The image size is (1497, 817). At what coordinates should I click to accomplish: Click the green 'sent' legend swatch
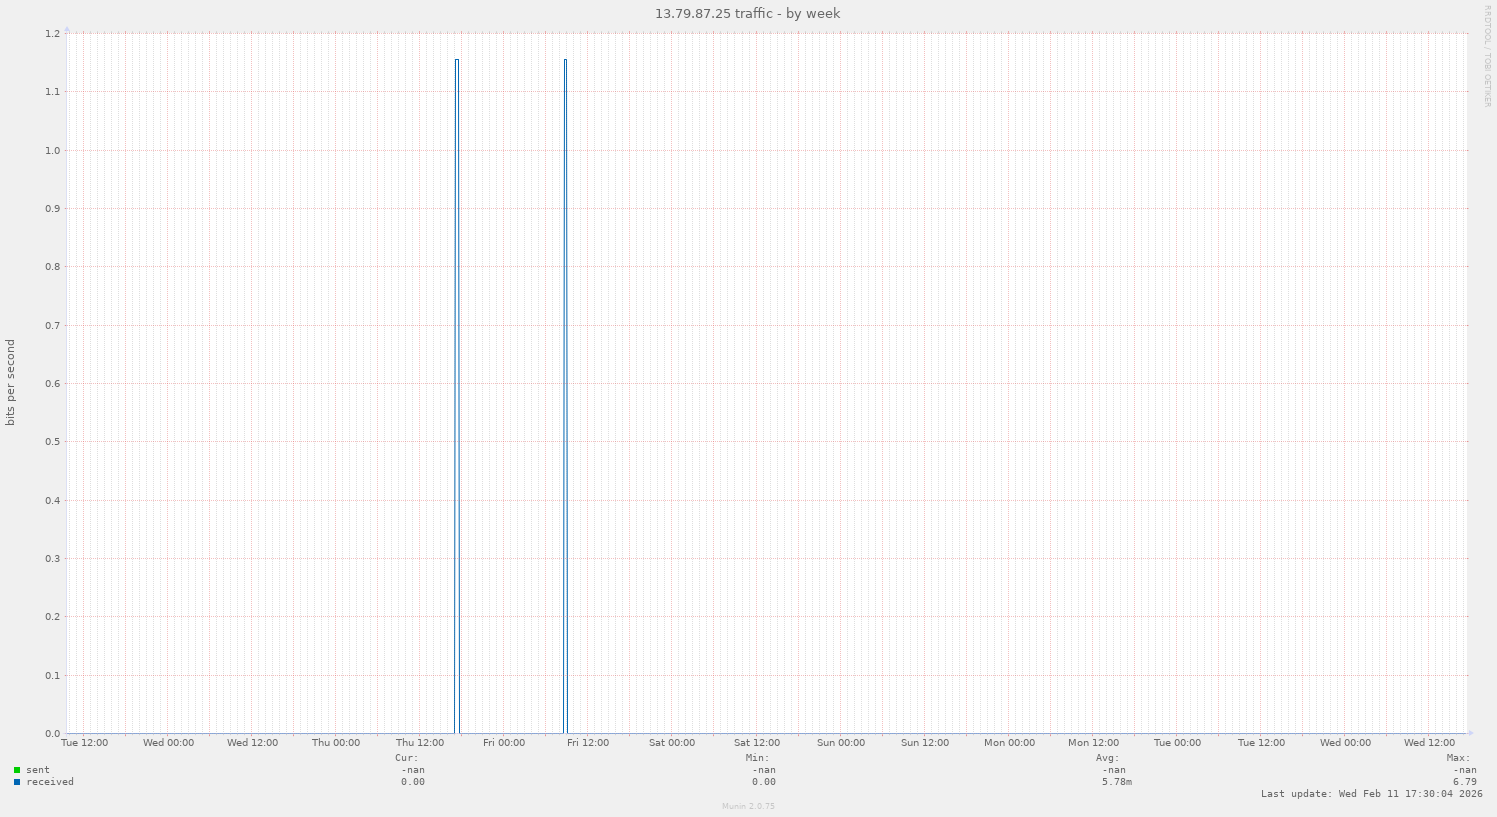pyautogui.click(x=15, y=770)
